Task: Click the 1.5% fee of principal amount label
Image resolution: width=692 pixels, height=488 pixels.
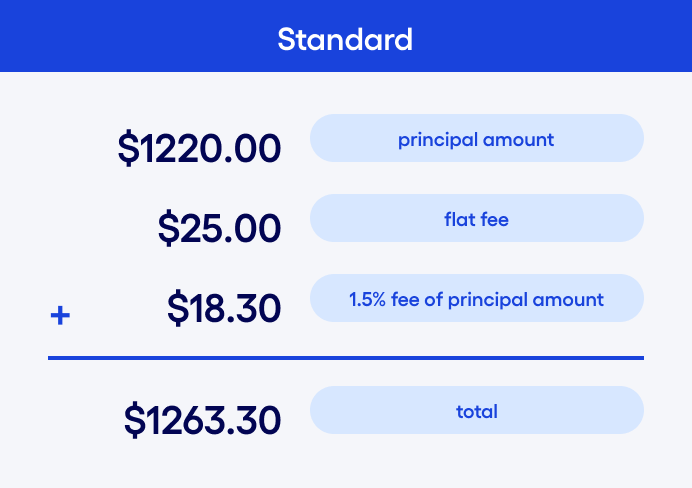Action: (x=476, y=299)
